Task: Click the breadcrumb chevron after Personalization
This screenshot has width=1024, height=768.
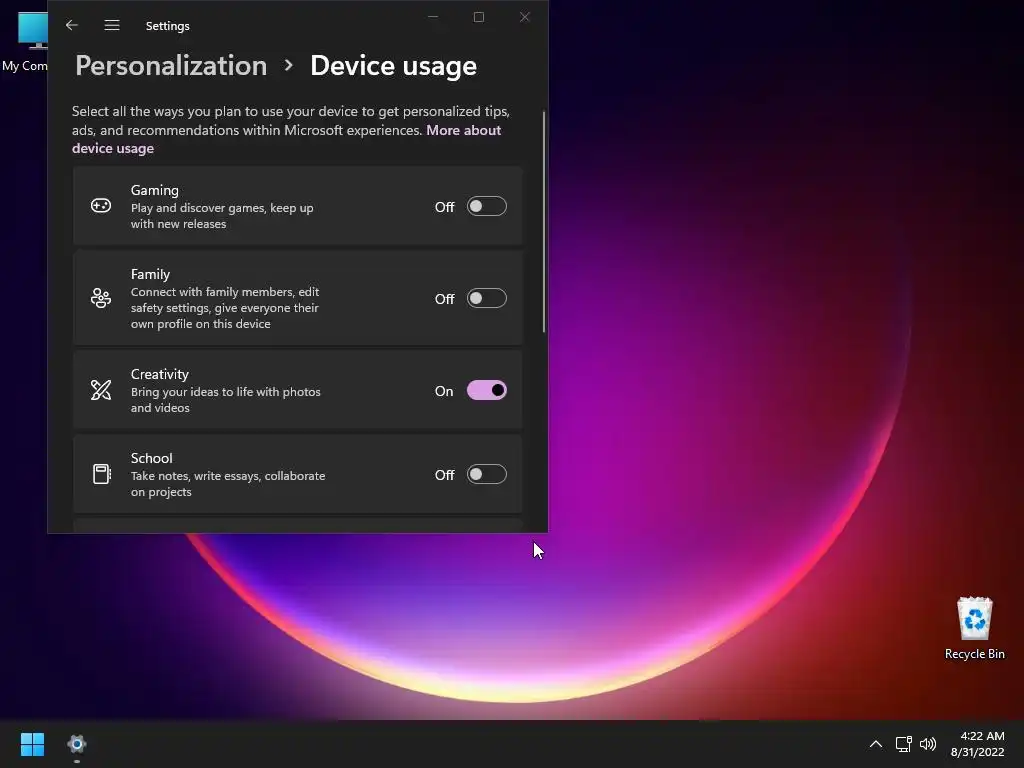Action: click(x=289, y=65)
